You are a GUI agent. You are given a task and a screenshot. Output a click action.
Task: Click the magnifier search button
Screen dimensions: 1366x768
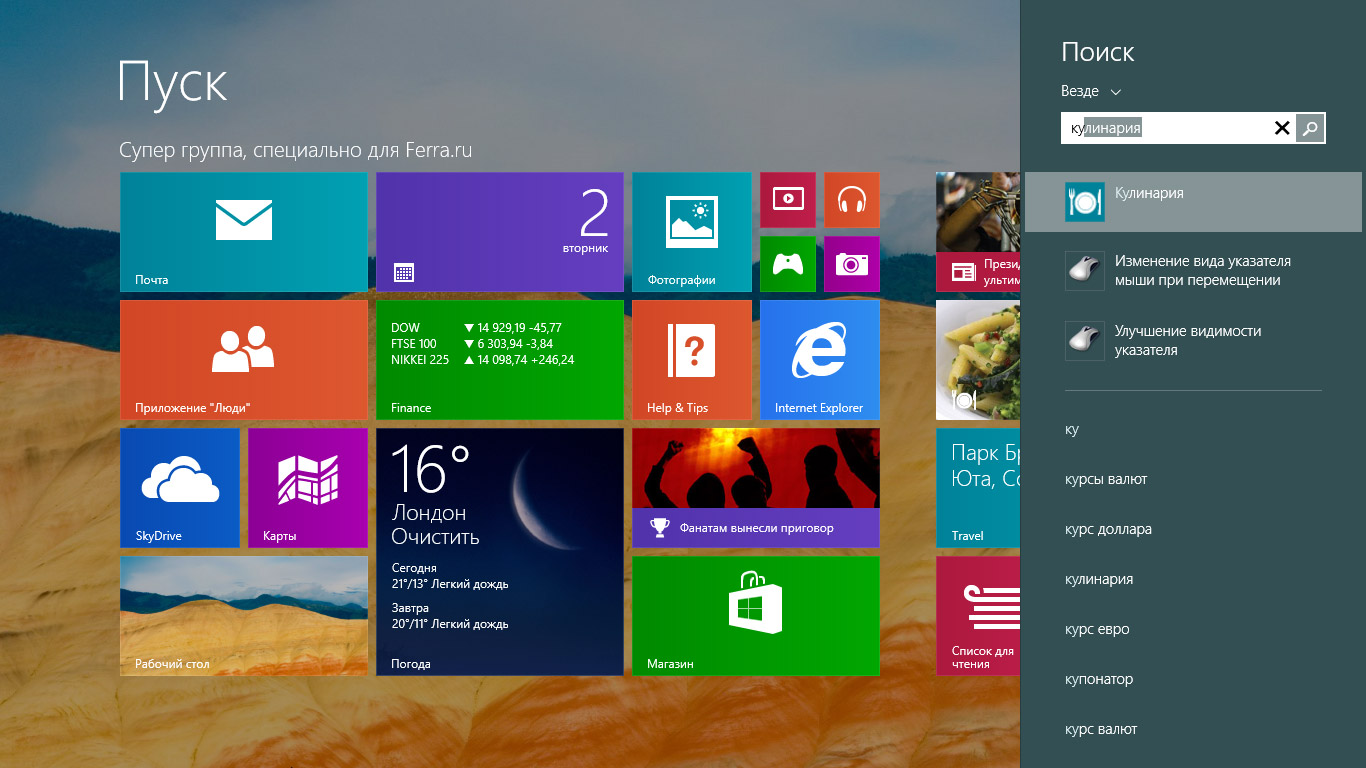point(1310,128)
